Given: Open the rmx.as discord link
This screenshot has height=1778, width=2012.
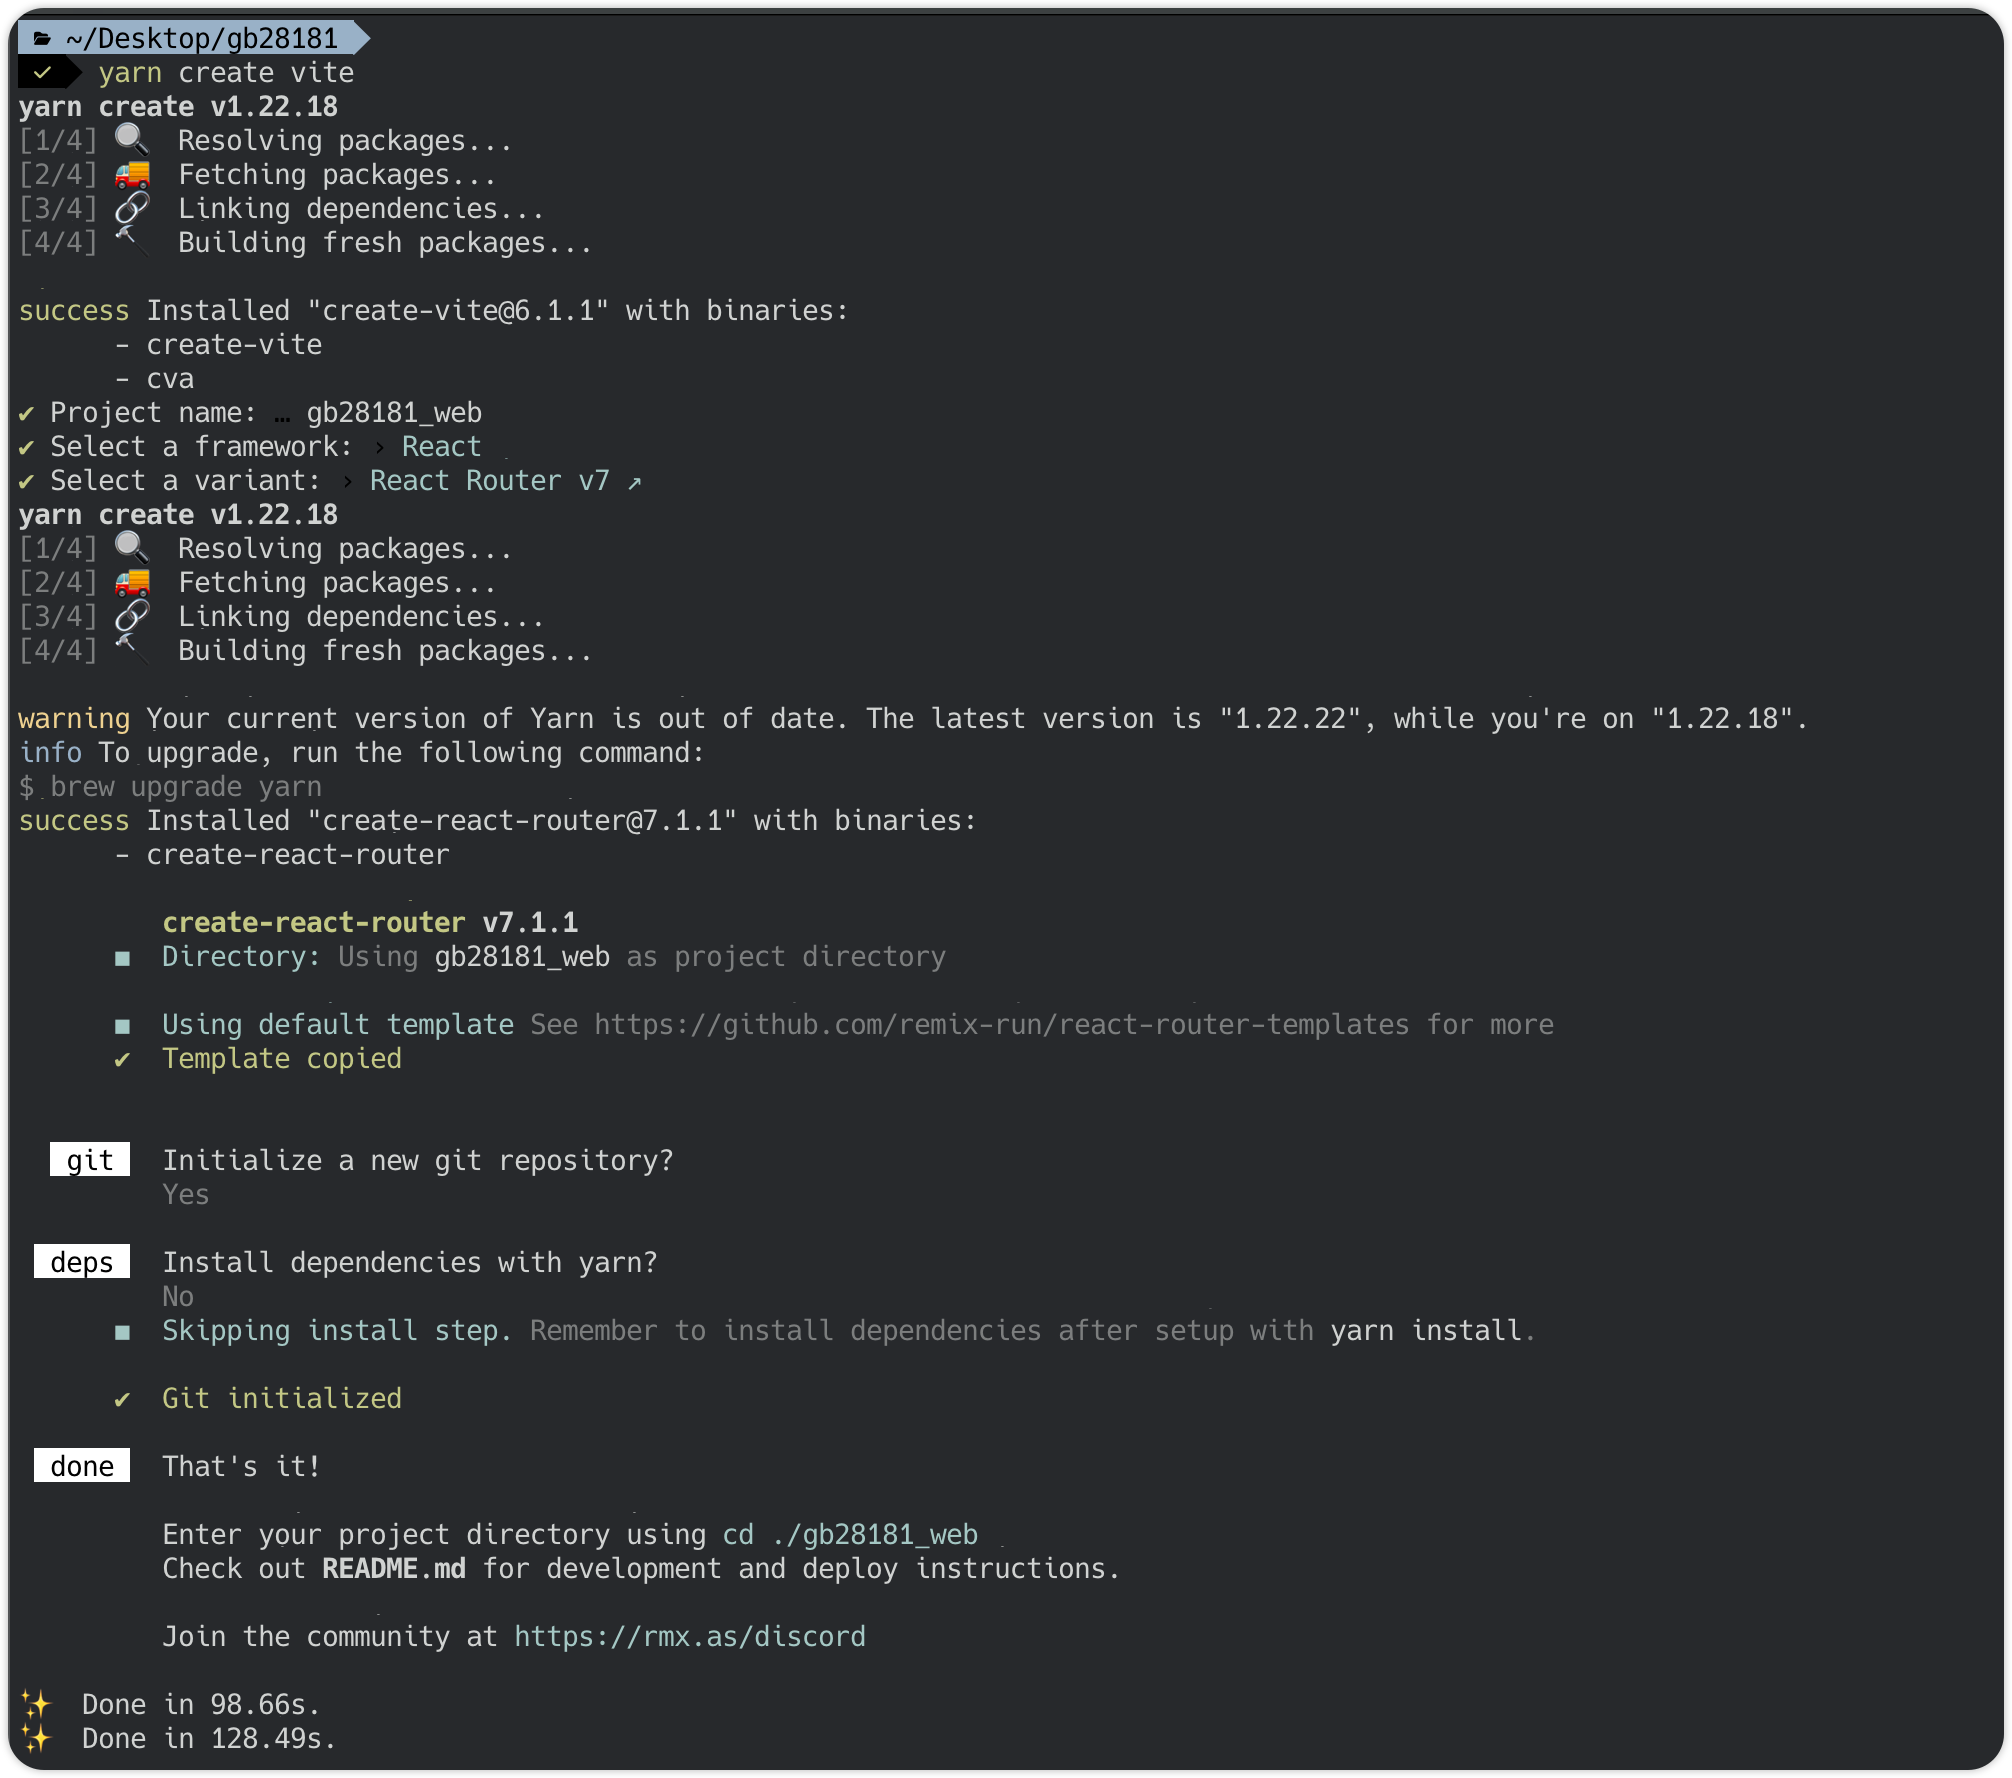Looking at the screenshot, I should coord(689,1636).
